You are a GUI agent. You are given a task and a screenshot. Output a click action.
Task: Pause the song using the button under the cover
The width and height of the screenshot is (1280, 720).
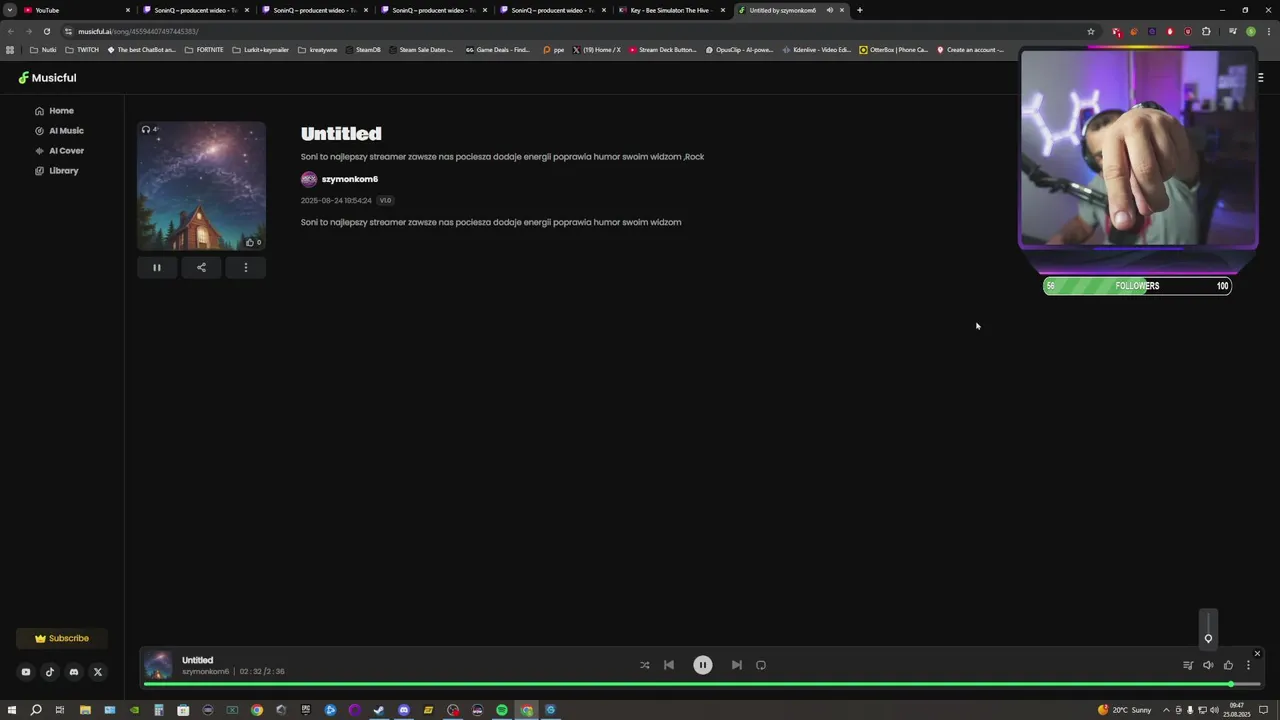(x=157, y=267)
